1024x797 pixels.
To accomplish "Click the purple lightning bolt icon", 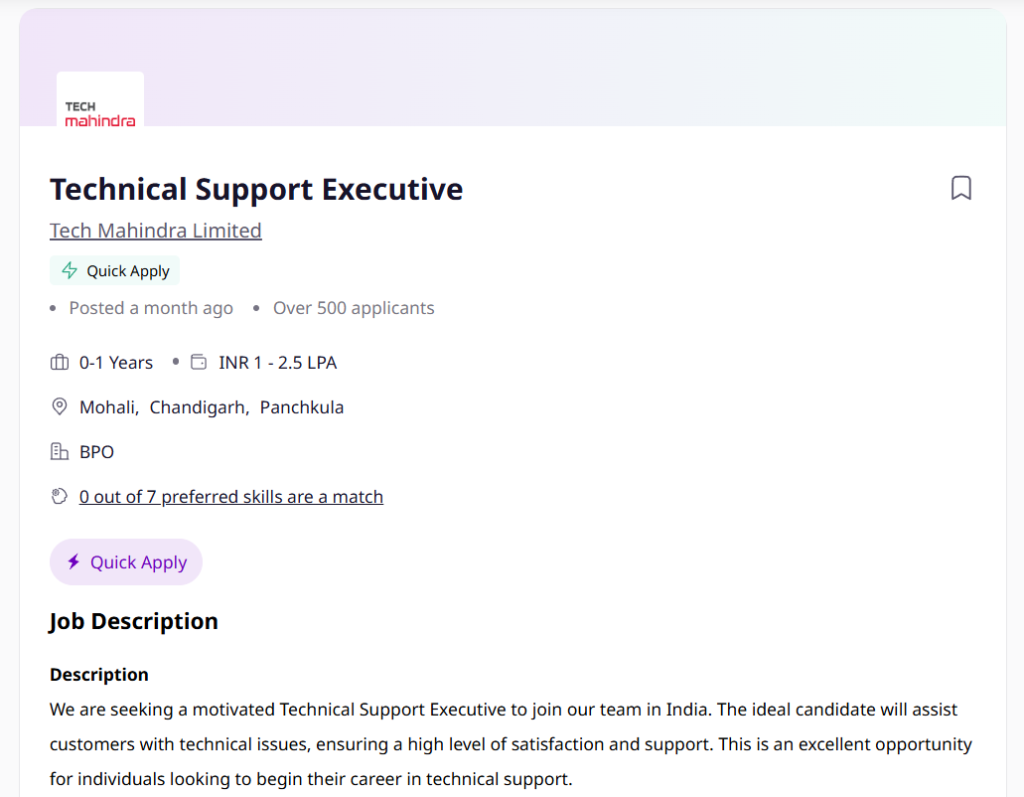I will [x=74, y=562].
